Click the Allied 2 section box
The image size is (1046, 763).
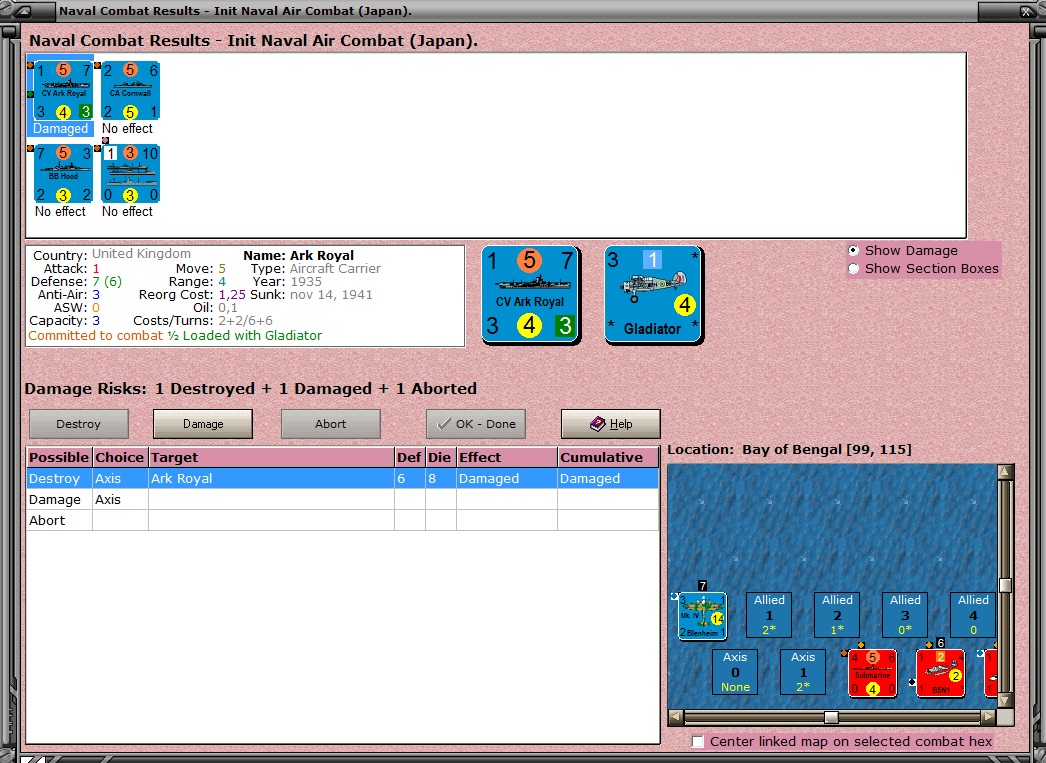(837, 615)
